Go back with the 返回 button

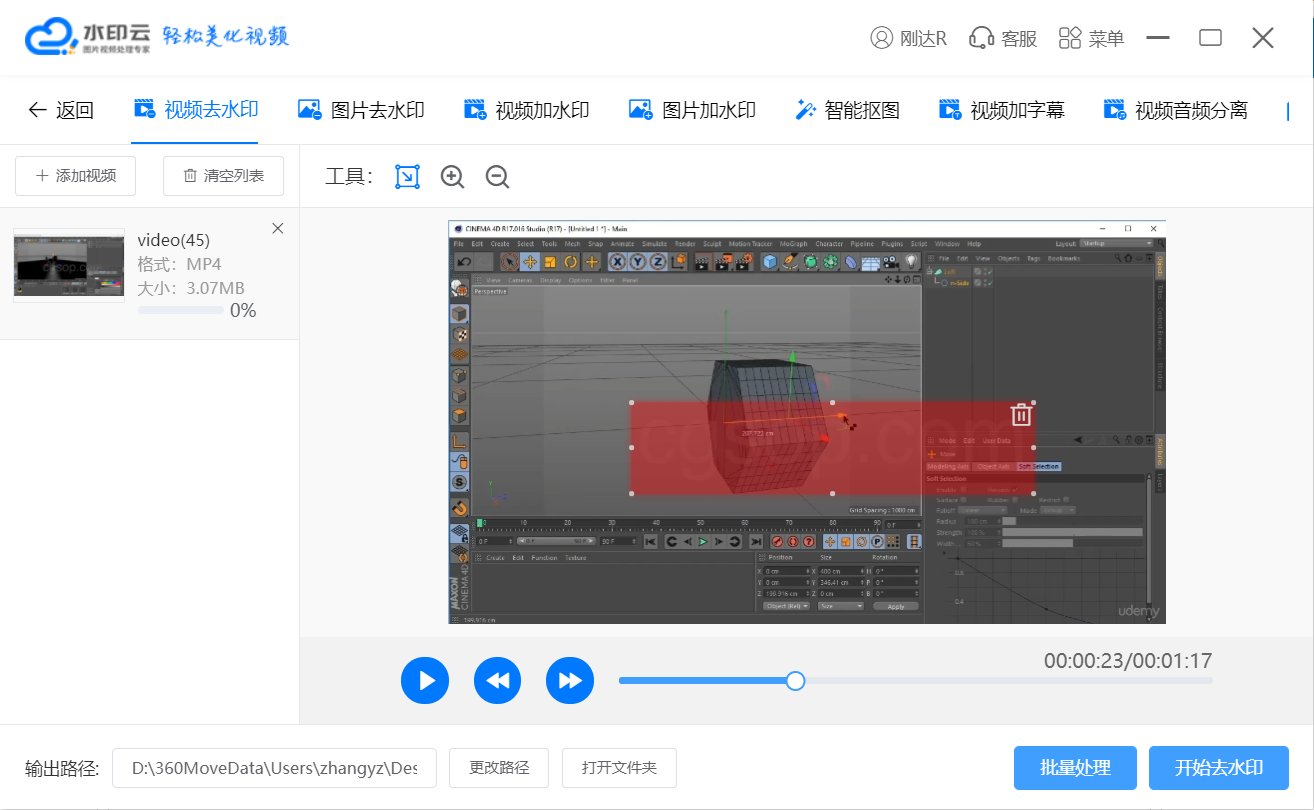[61, 110]
